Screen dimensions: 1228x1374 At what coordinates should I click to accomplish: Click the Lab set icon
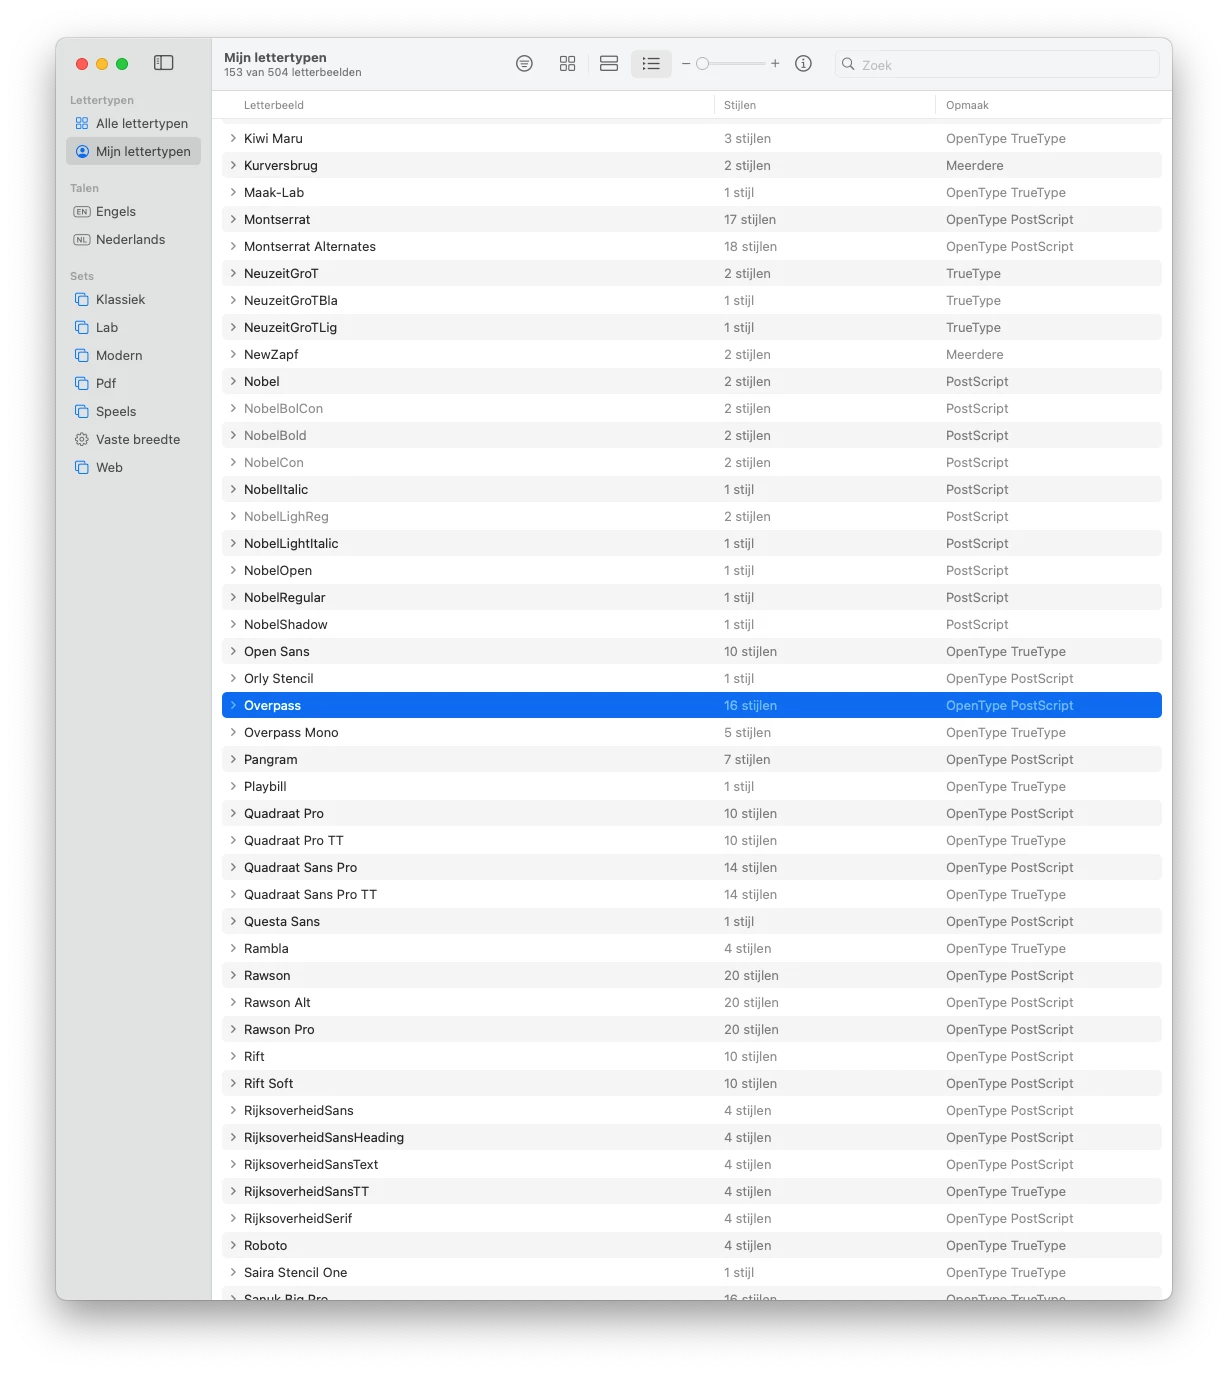tap(82, 327)
